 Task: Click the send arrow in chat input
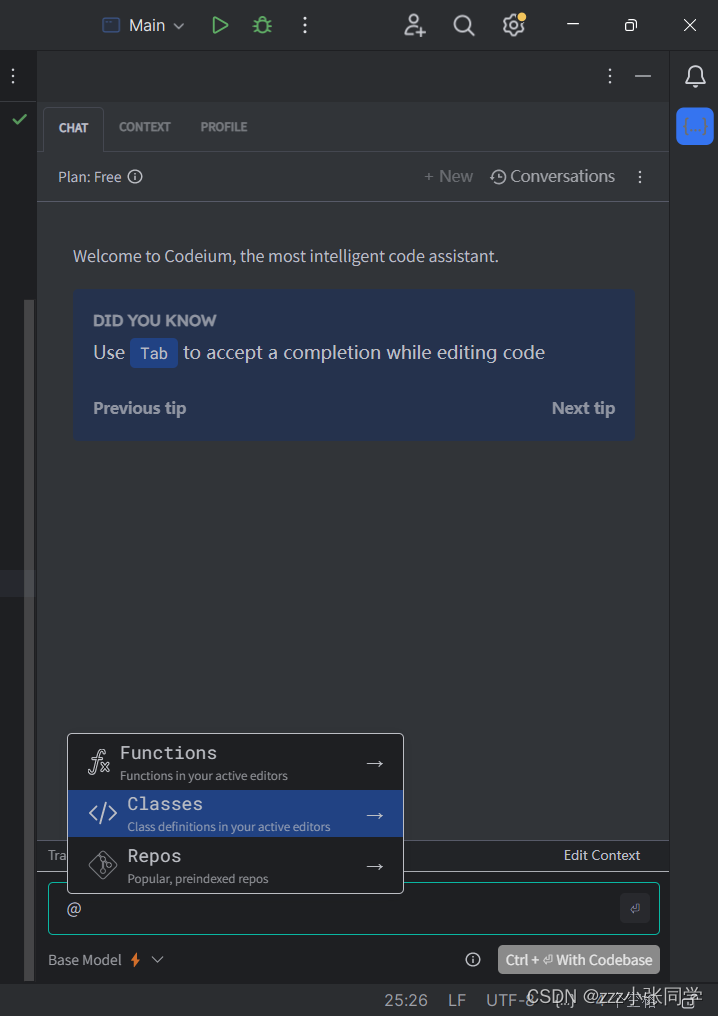point(635,908)
